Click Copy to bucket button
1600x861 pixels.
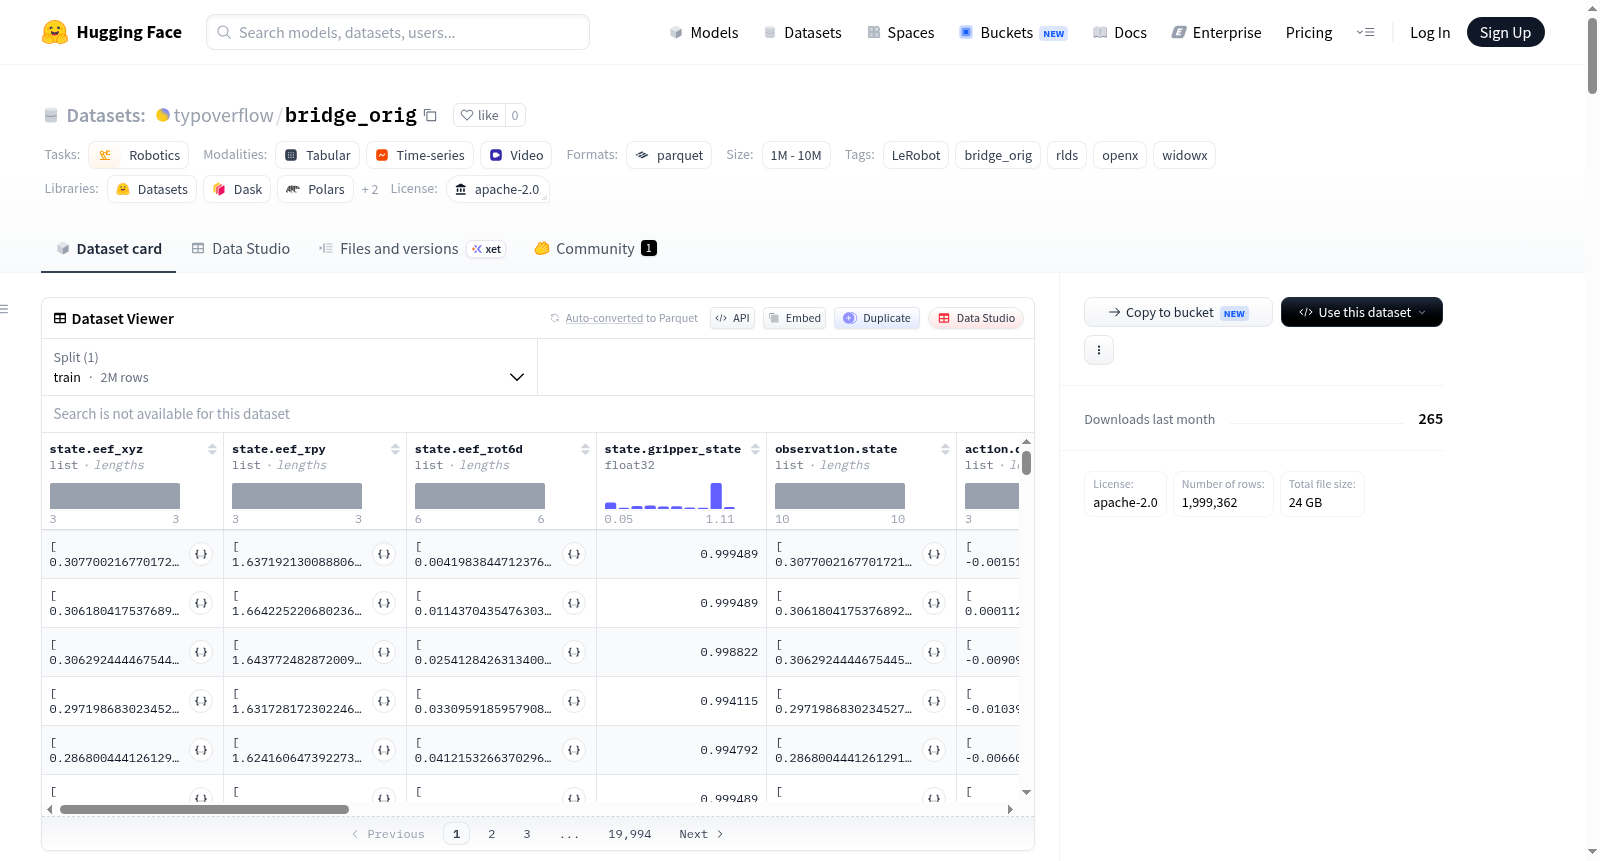(x=1178, y=312)
